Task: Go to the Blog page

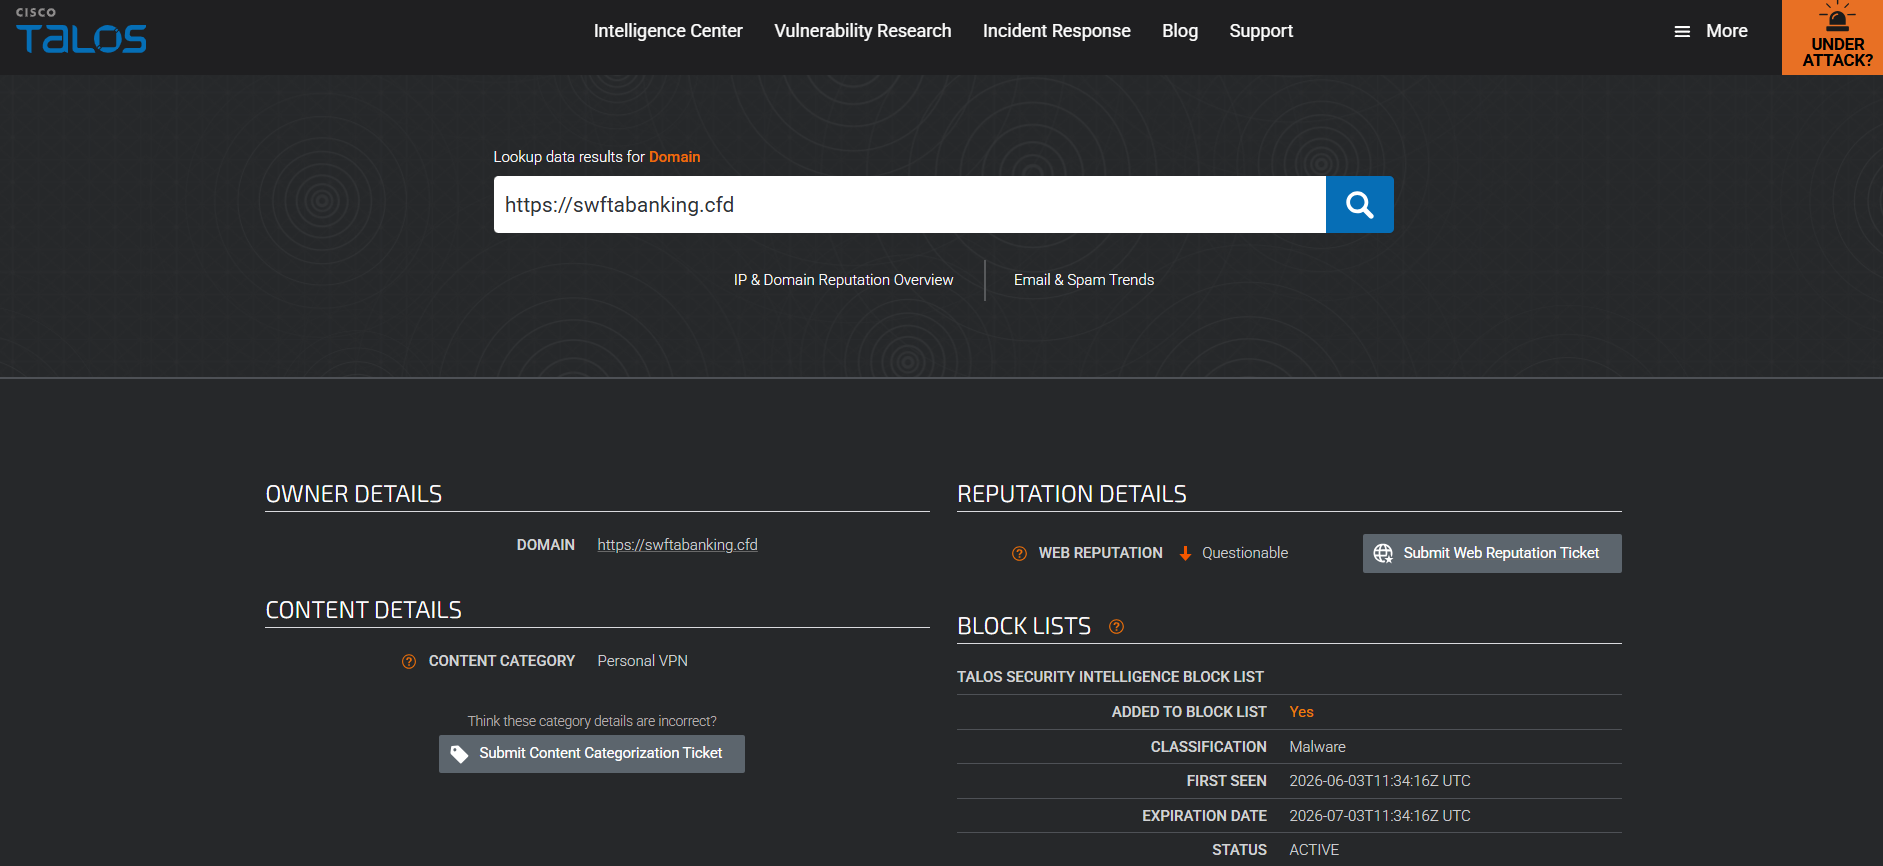Action: click(1180, 31)
